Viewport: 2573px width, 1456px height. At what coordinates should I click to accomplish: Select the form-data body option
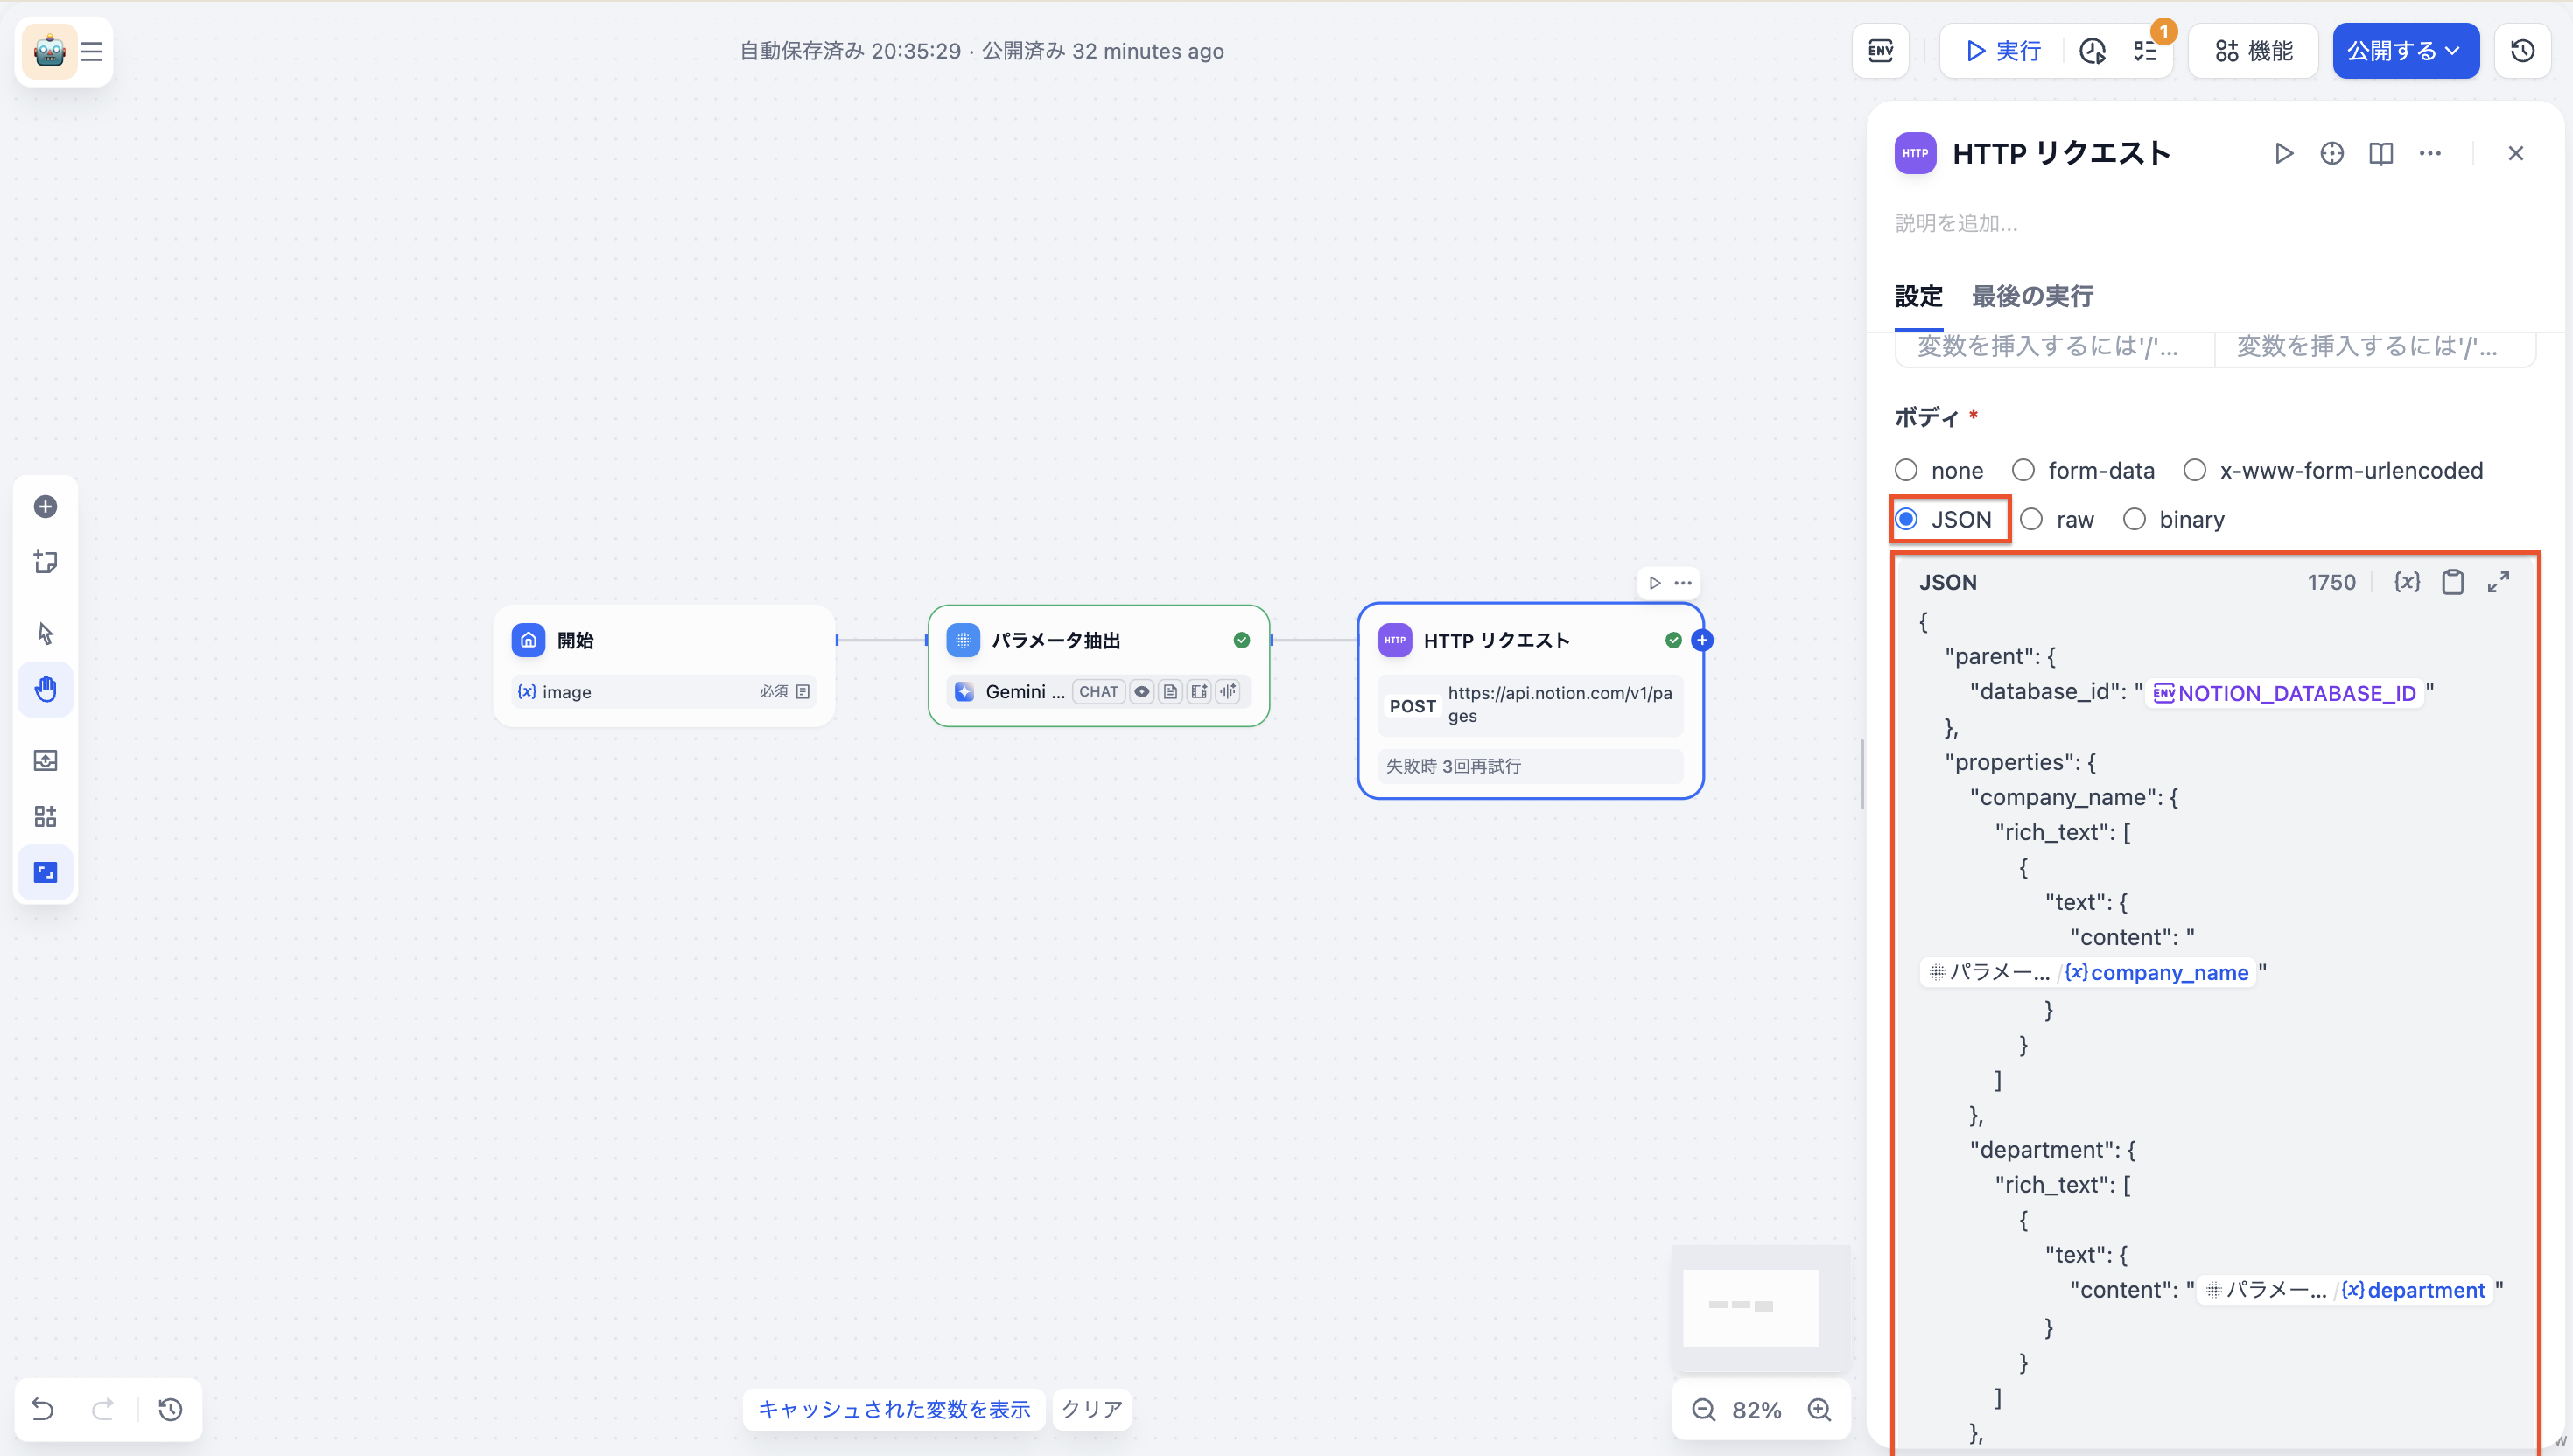click(2023, 471)
